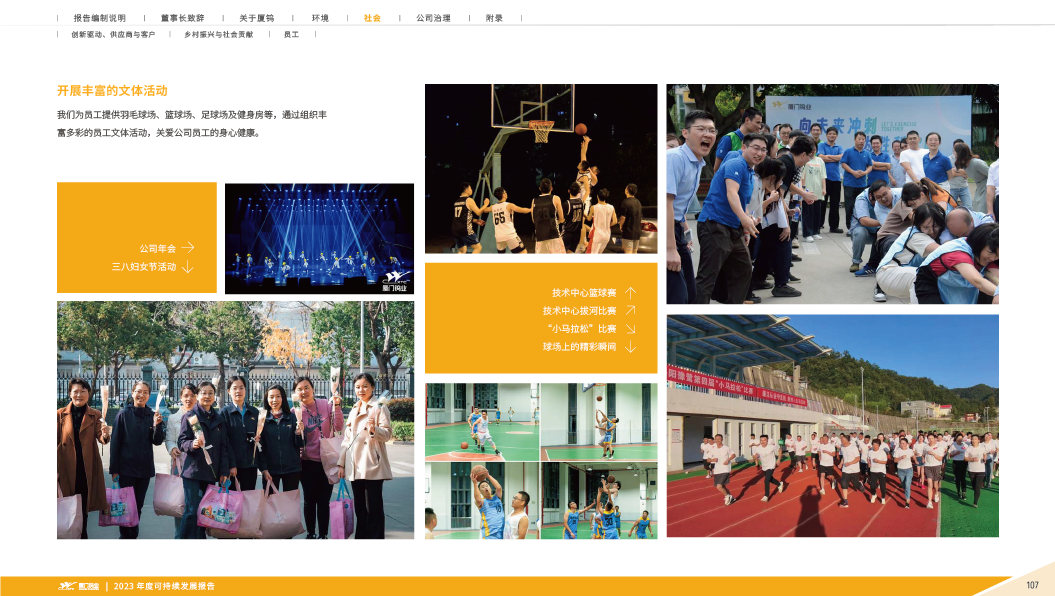Click the diagonal down-right arrow beside "小马拉松"比赛
1055x596 pixels.
630,328
